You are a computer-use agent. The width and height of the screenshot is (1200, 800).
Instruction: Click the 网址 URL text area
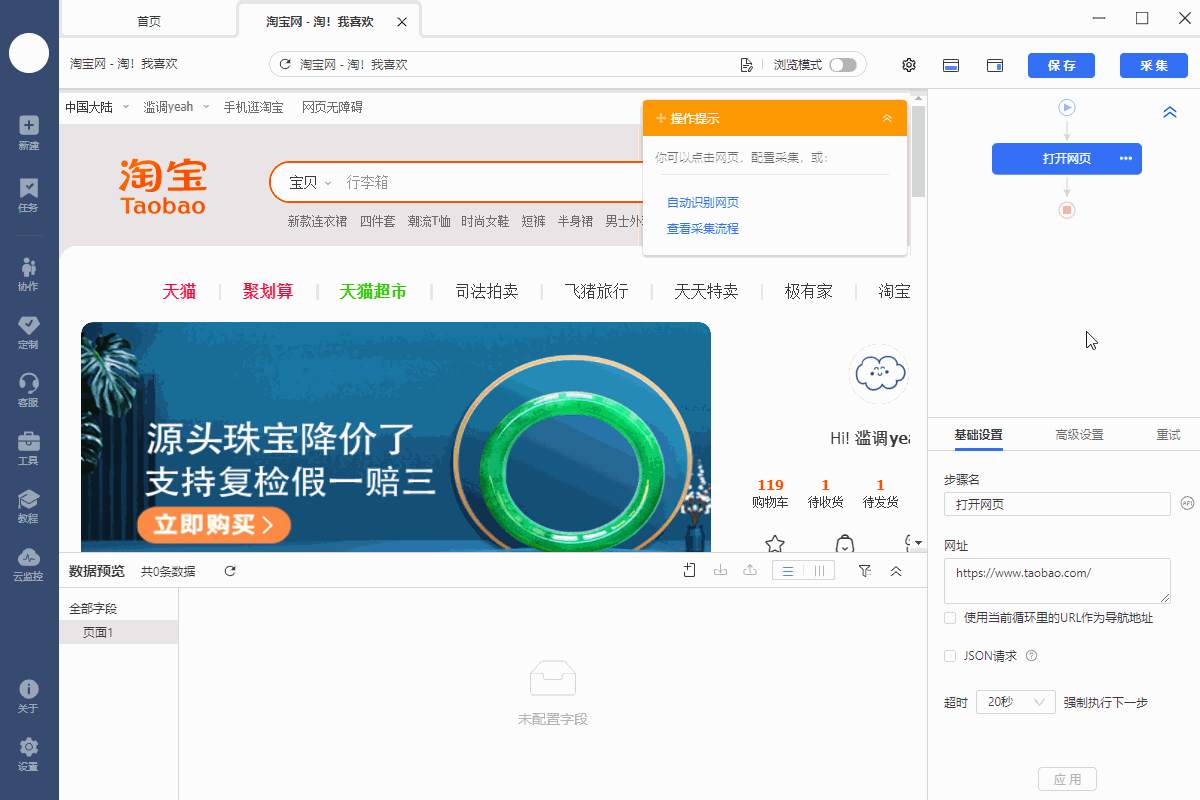point(1057,581)
